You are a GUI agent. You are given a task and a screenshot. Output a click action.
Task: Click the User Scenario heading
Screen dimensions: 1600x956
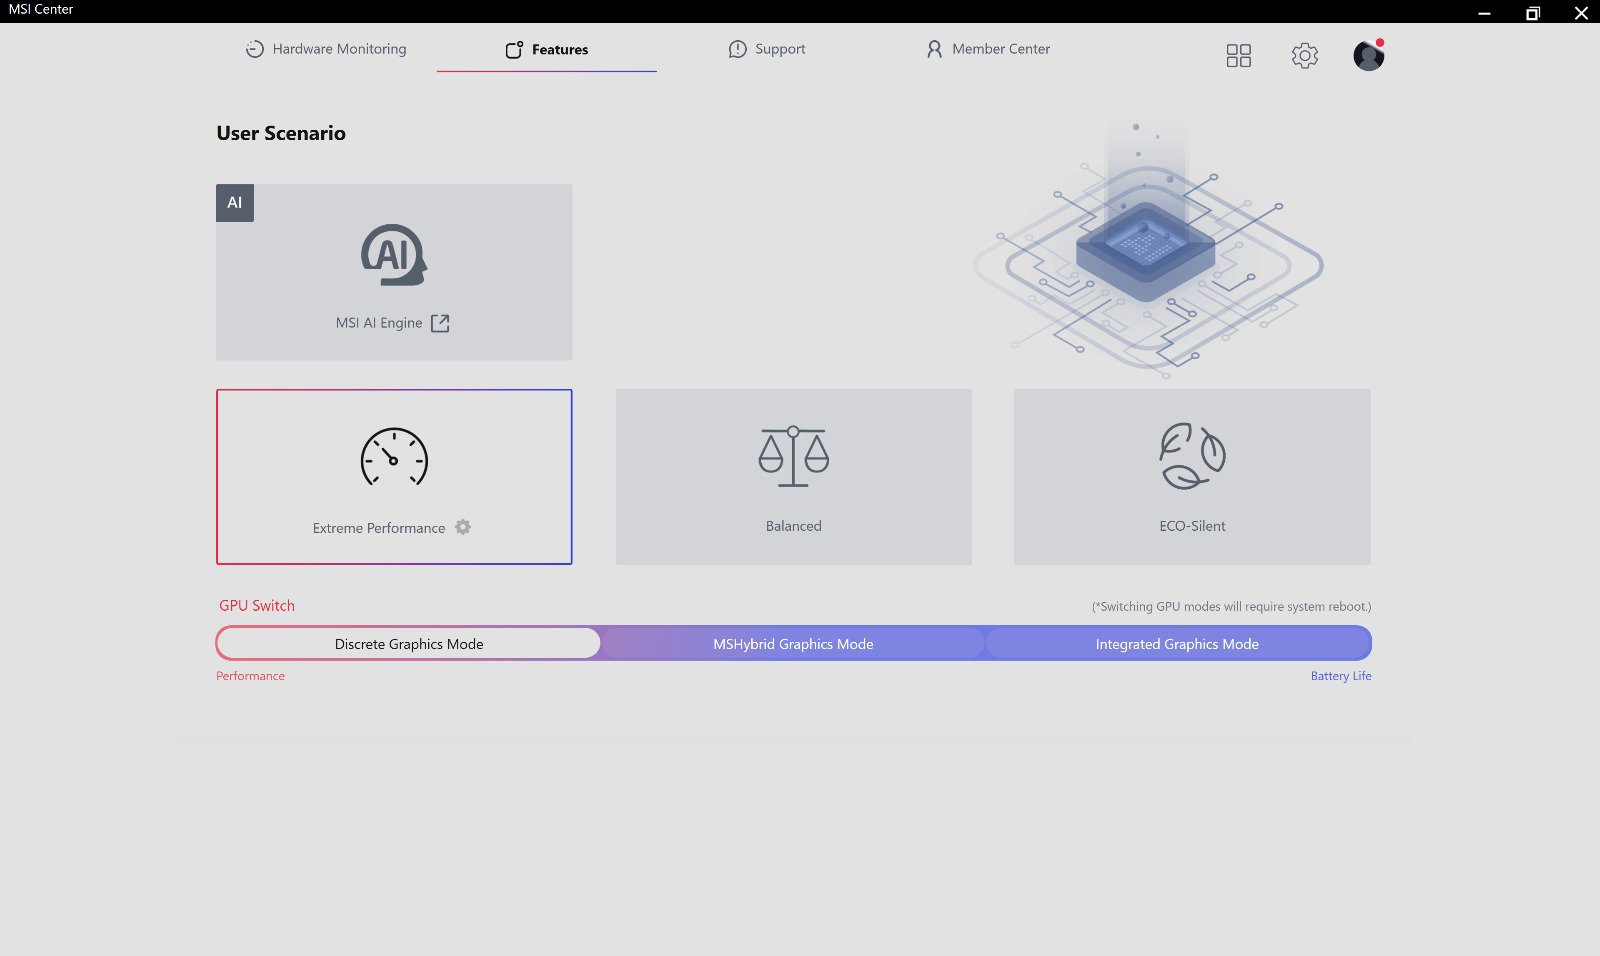281,133
